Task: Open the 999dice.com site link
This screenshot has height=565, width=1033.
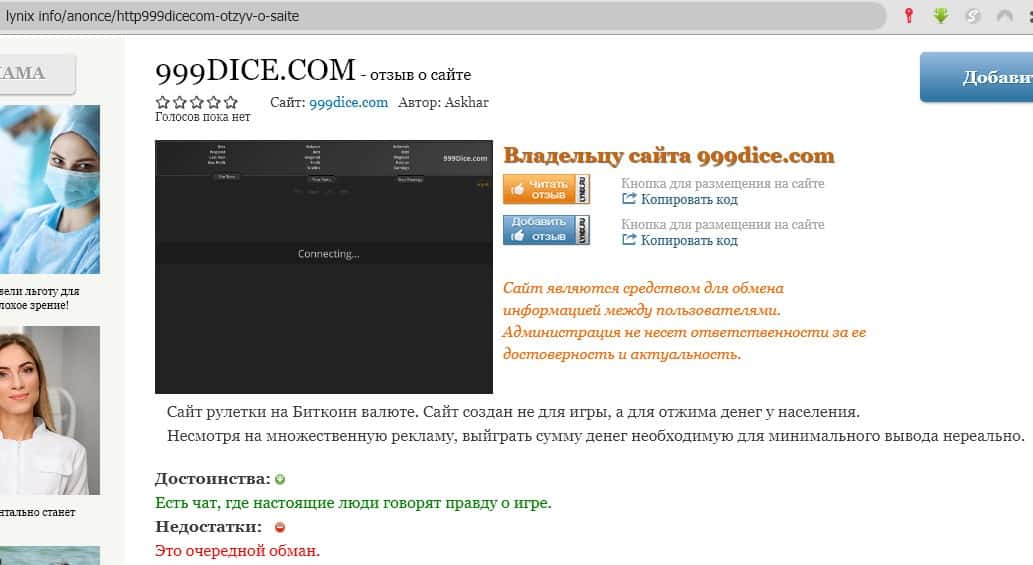Action: pos(349,103)
